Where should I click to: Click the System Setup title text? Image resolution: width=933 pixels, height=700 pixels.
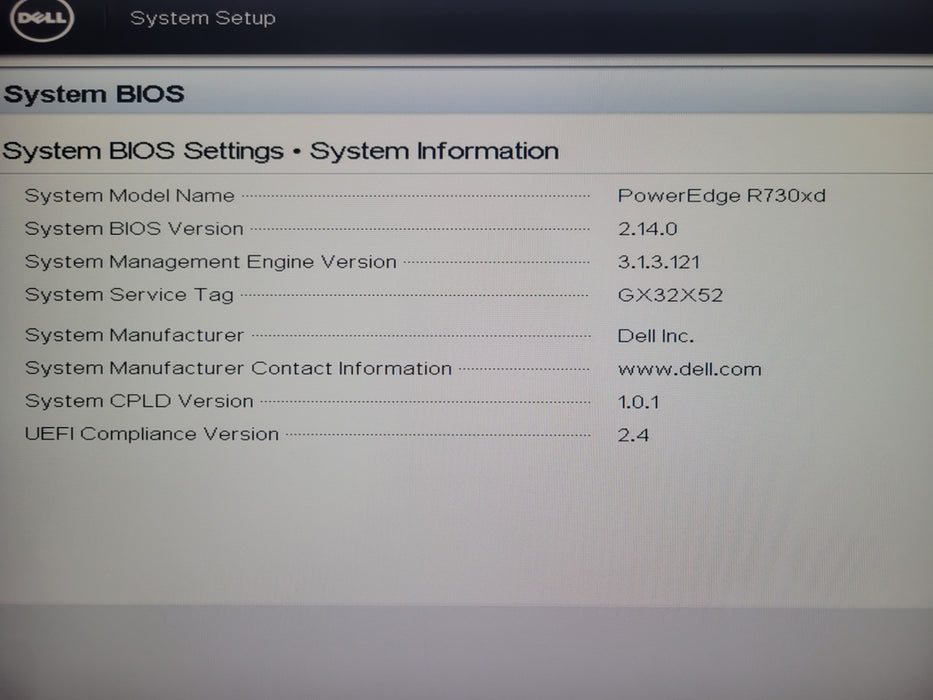click(x=203, y=18)
